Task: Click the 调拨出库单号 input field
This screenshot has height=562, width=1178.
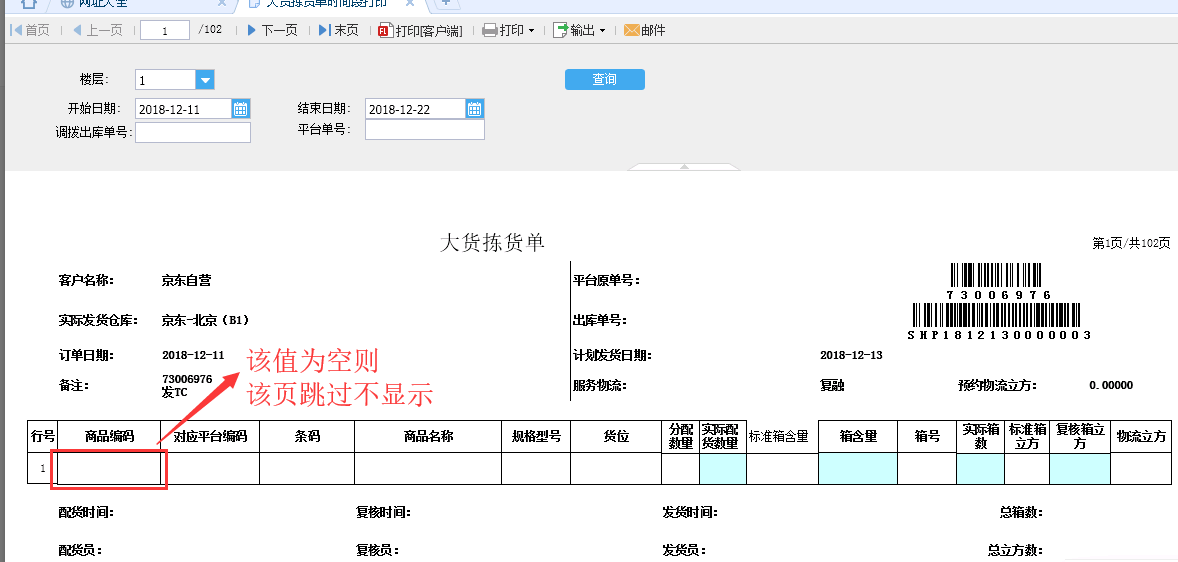Action: pyautogui.click(x=193, y=132)
